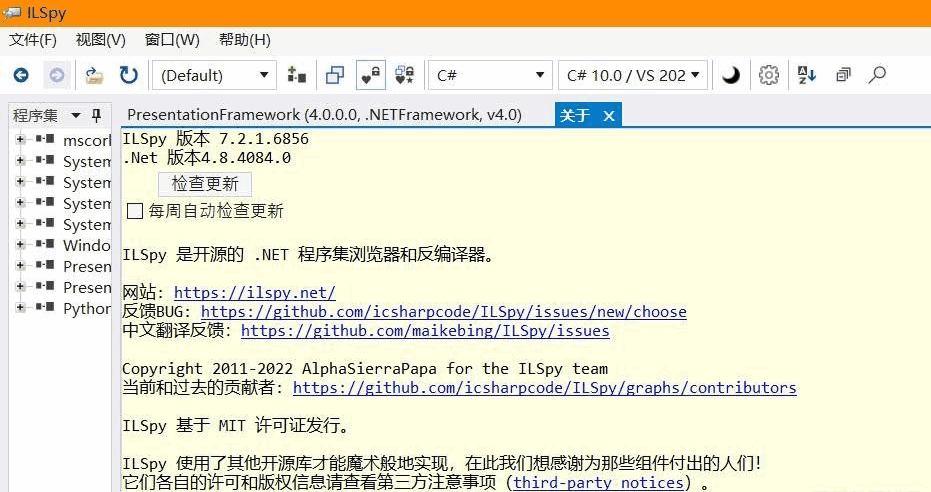The image size is (931, 492).
Task: Open the (Default) assembly list dropdown
Action: (x=214, y=75)
